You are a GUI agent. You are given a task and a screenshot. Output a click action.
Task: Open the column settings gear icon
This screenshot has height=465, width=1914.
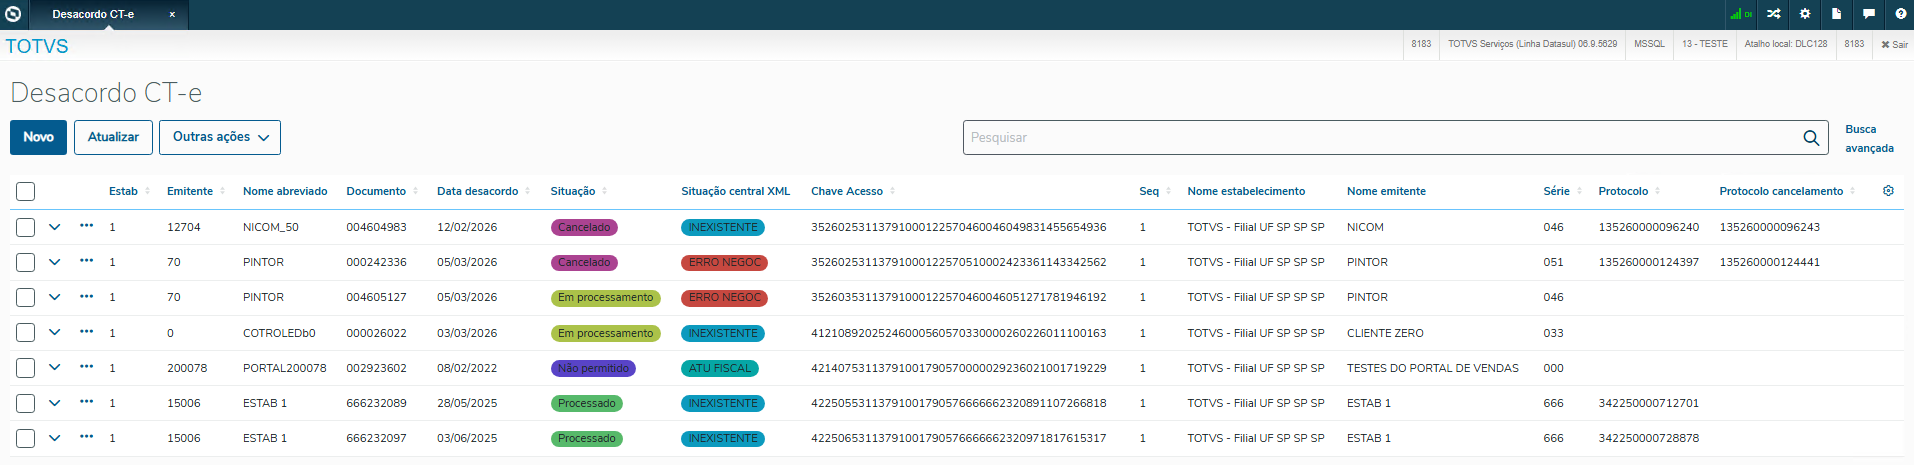1888,191
